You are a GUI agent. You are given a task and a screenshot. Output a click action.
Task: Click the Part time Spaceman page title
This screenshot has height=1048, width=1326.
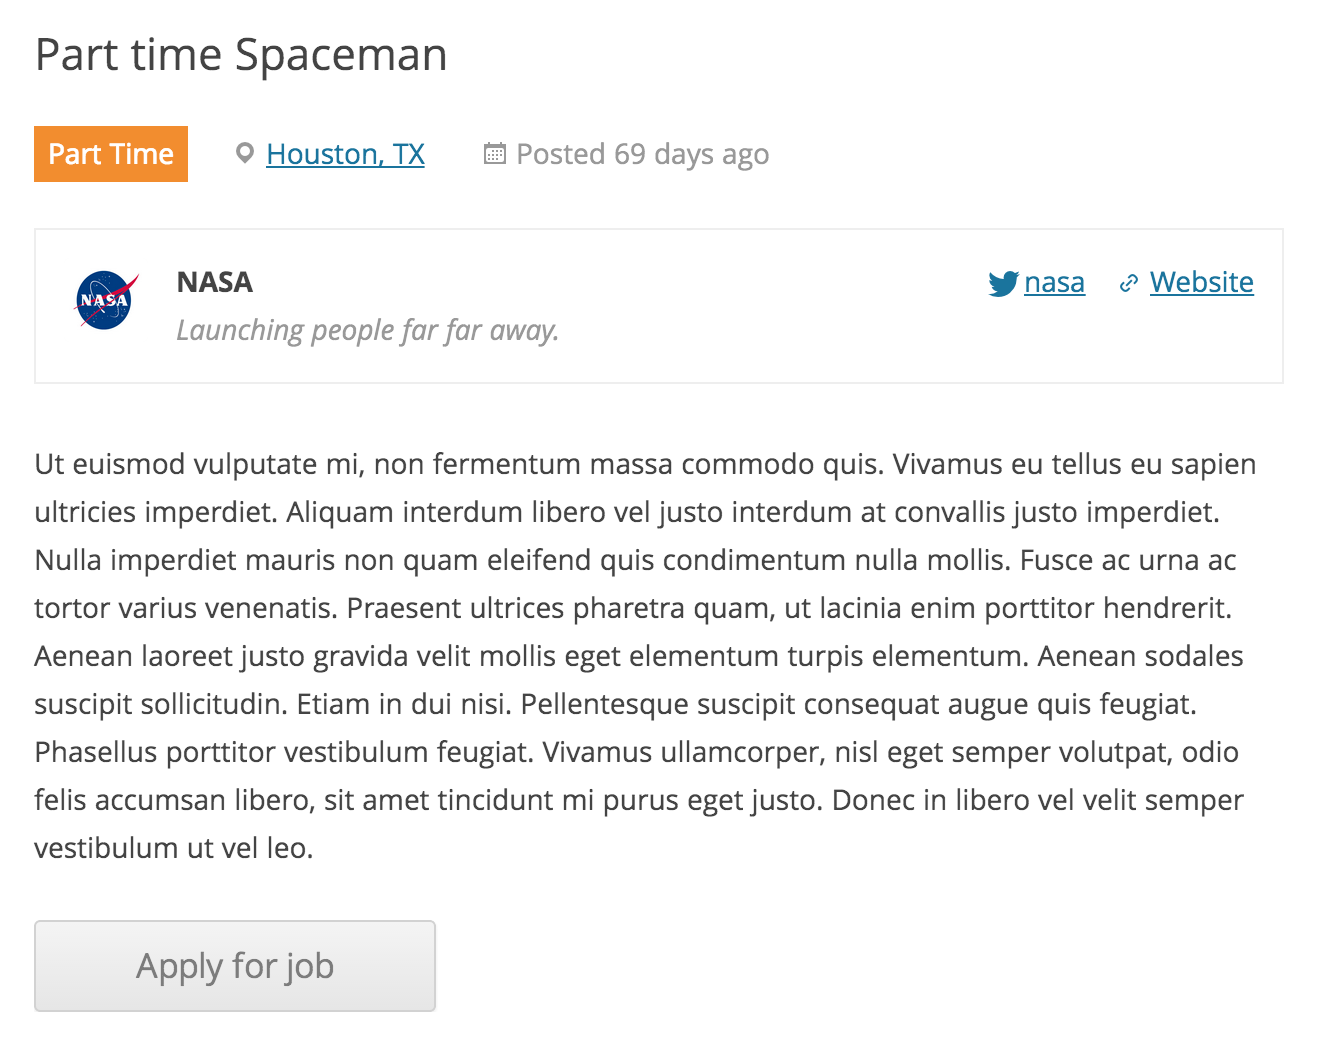point(240,54)
